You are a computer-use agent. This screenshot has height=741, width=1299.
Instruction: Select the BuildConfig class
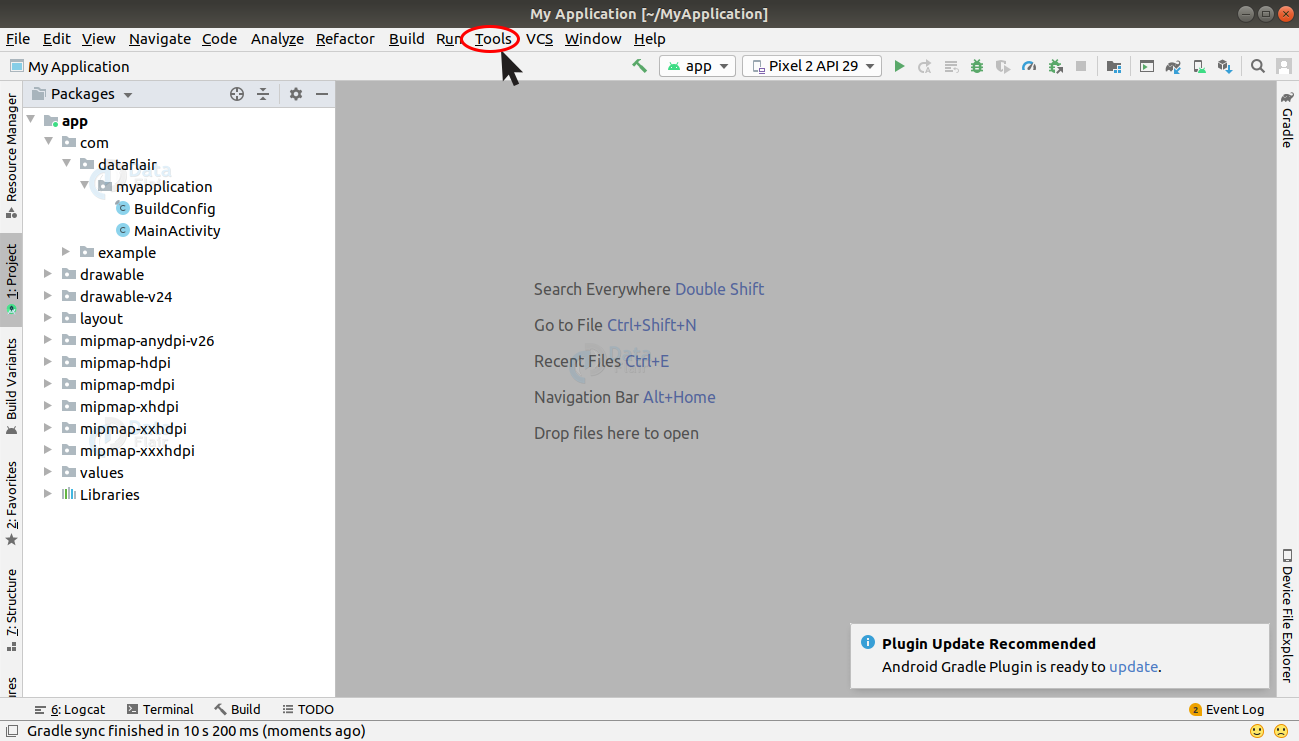pyautogui.click(x=174, y=208)
